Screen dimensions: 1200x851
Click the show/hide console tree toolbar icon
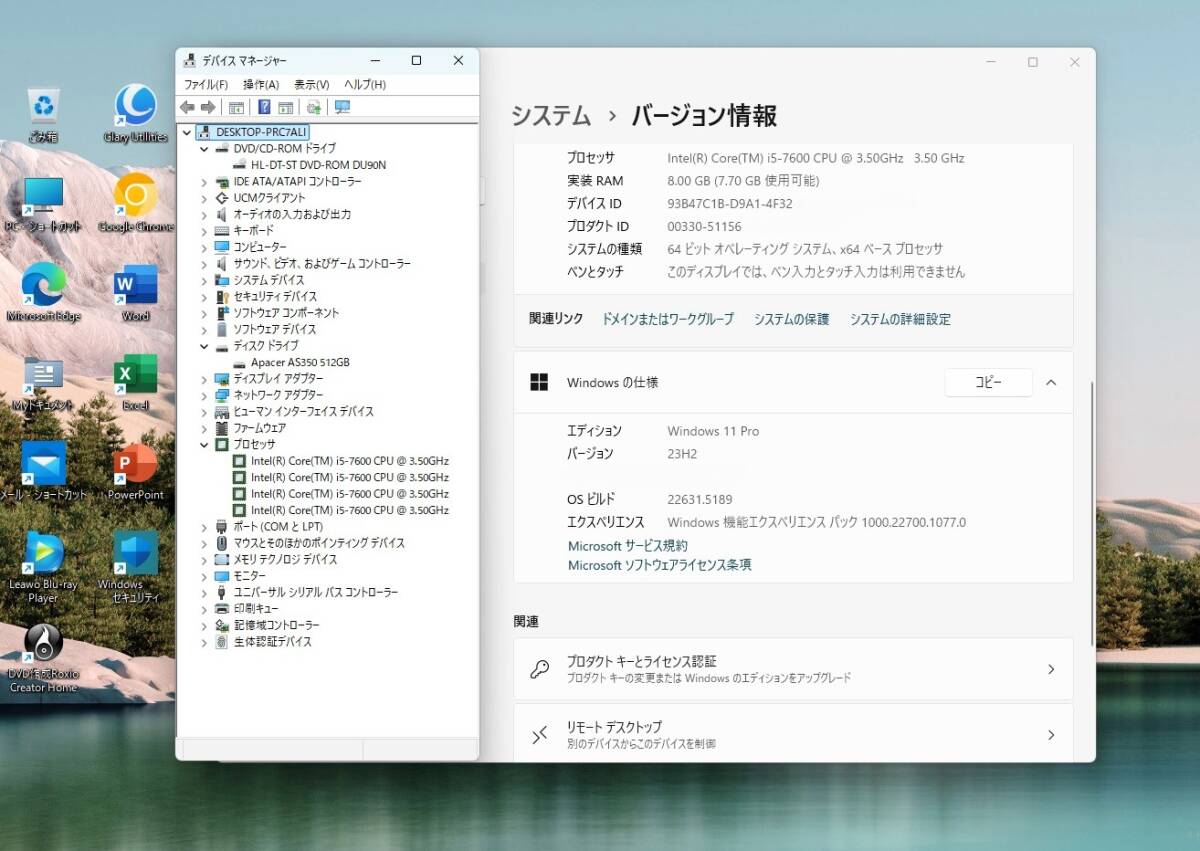coord(236,107)
